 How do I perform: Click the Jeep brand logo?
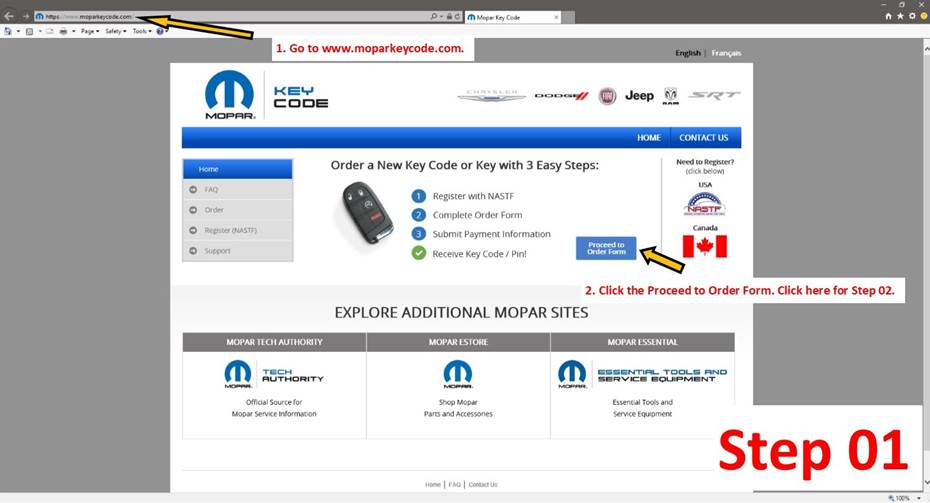tap(639, 95)
